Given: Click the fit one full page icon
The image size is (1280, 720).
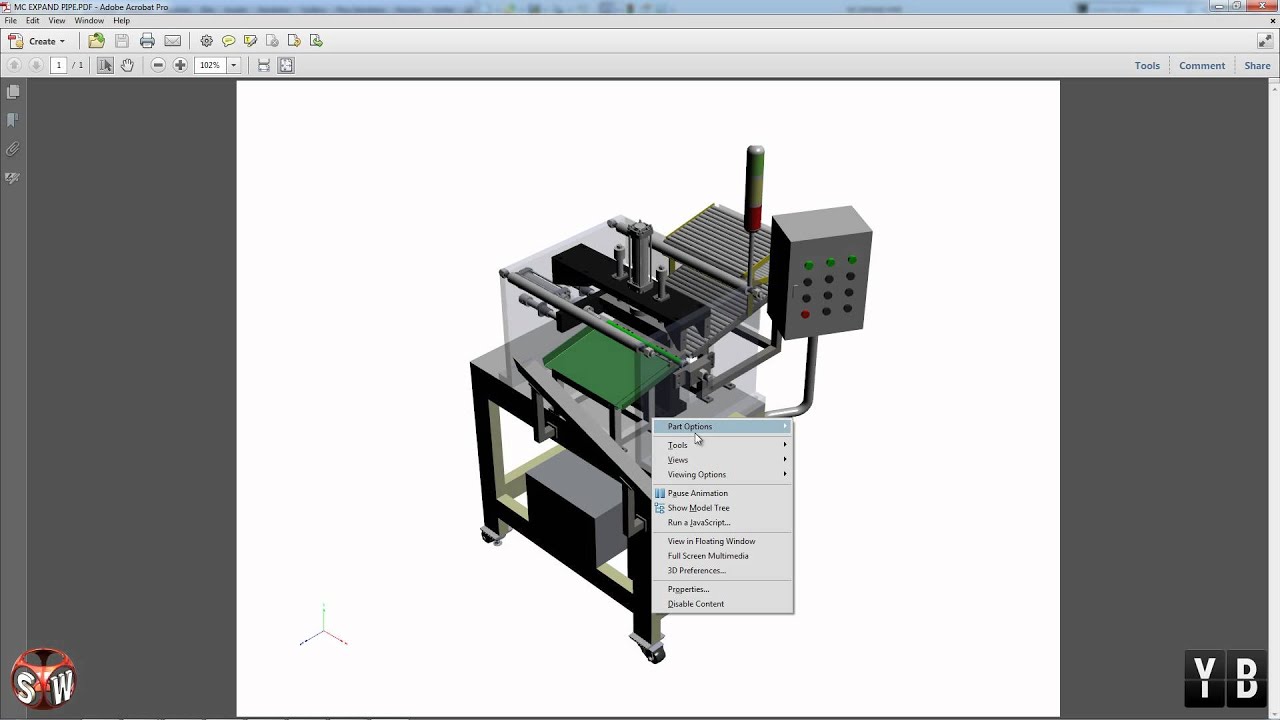Looking at the screenshot, I should 286,65.
